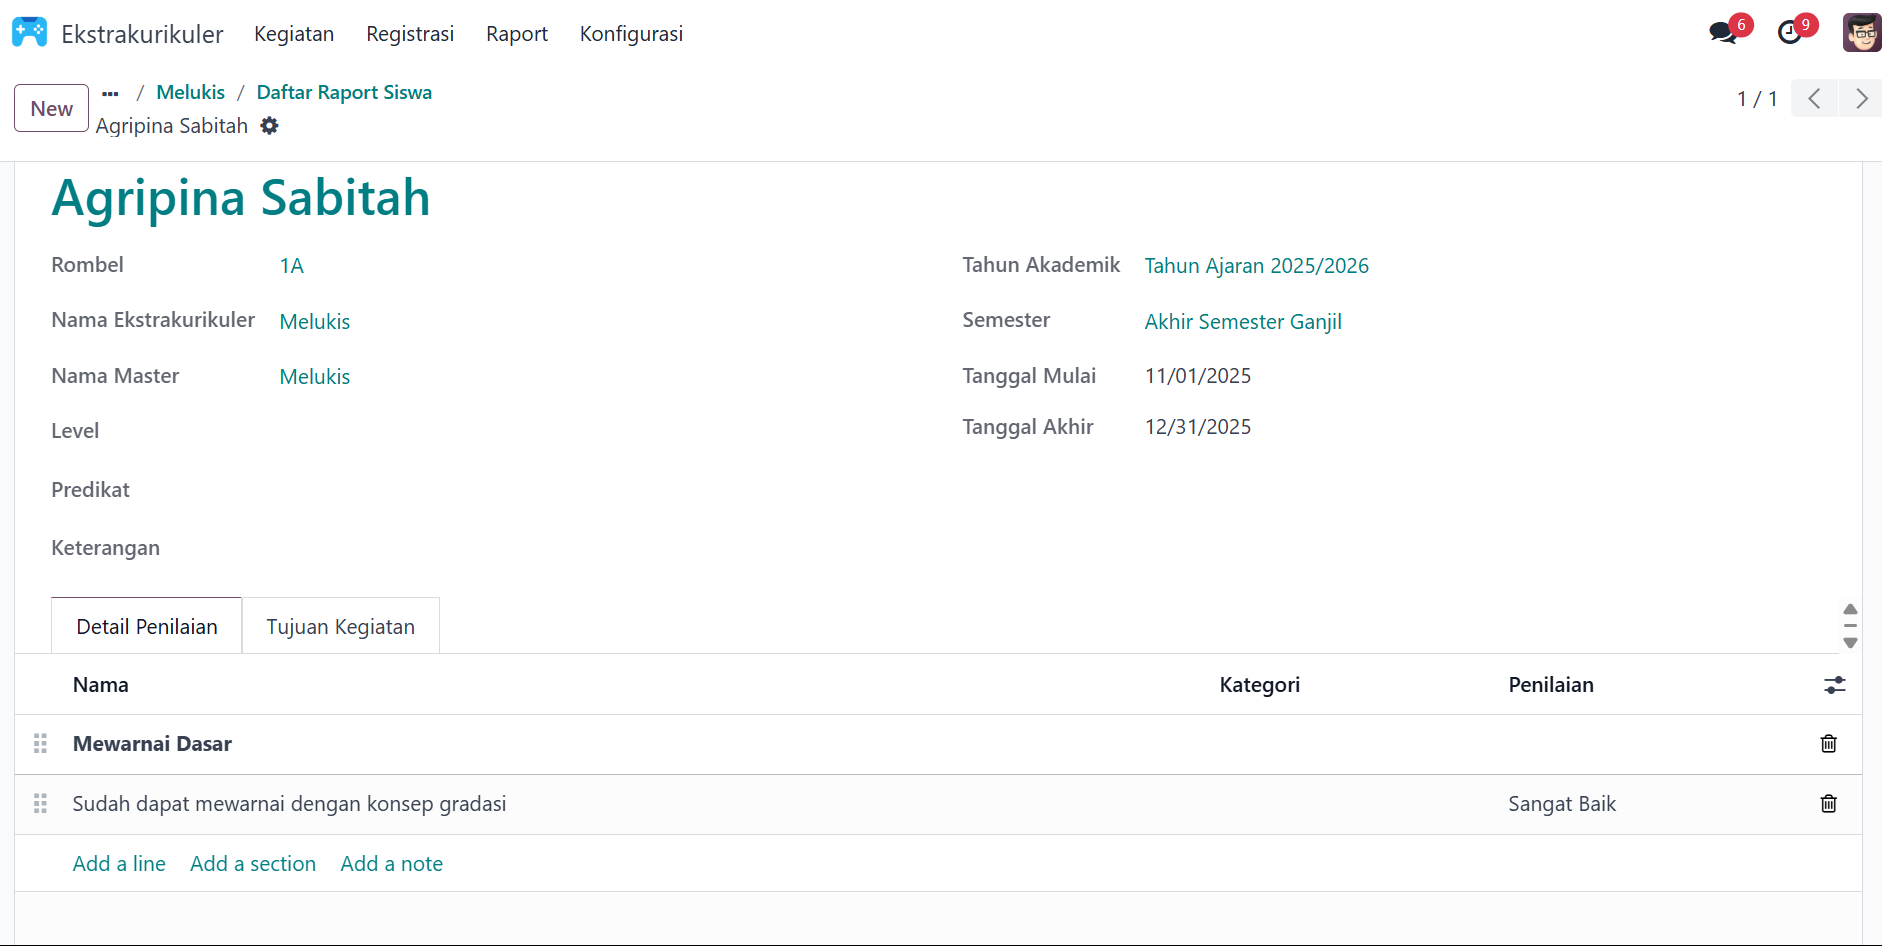The width and height of the screenshot is (1882, 946).
Task: Go to next record with right chevron
Action: [1860, 99]
